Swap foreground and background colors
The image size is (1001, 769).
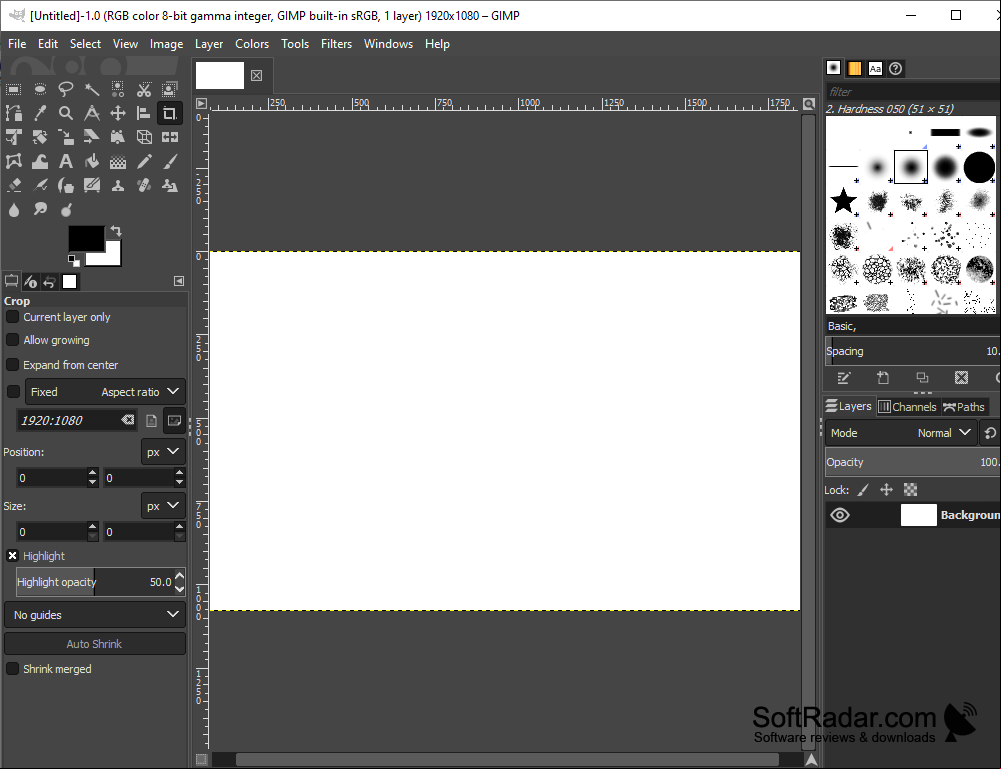116,230
